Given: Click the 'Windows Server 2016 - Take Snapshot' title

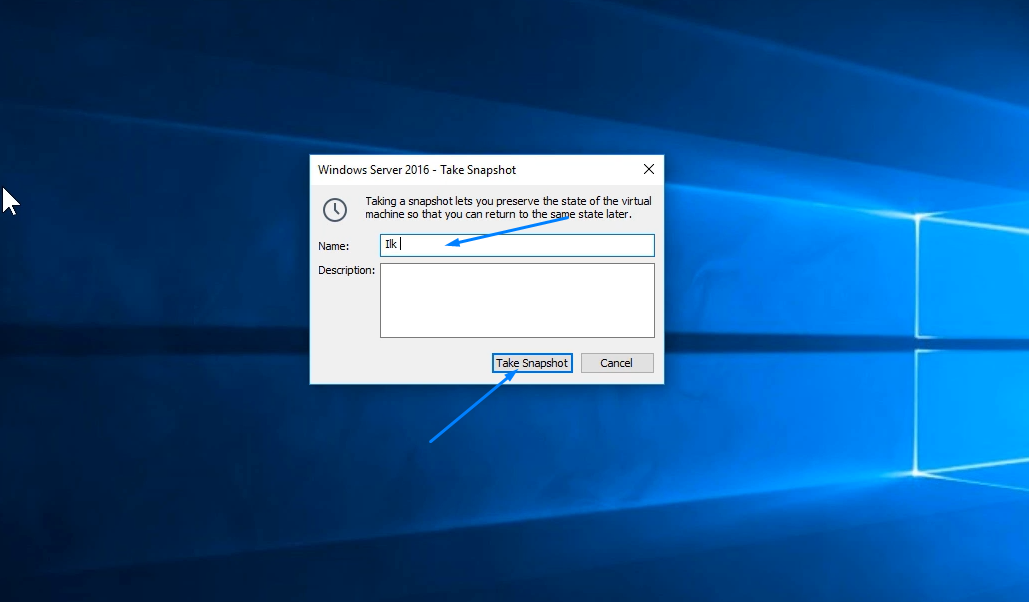Looking at the screenshot, I should (x=417, y=170).
